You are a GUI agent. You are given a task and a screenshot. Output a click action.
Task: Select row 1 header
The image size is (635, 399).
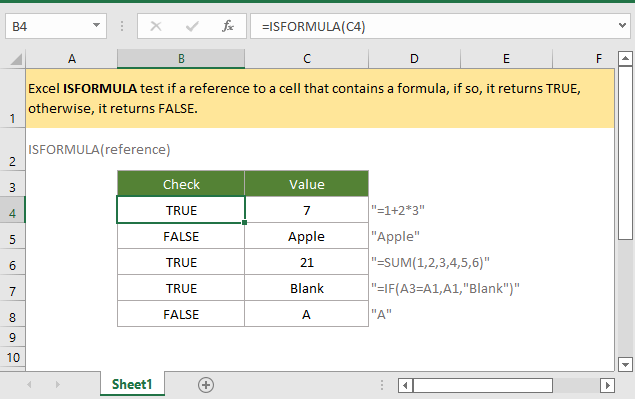tap(13, 98)
